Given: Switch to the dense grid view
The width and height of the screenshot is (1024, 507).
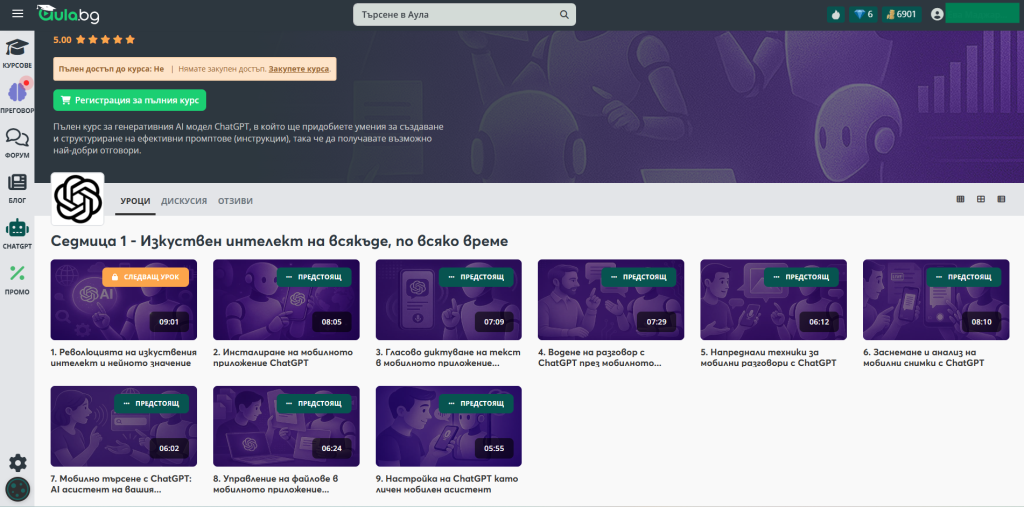Looking at the screenshot, I should pos(961,200).
